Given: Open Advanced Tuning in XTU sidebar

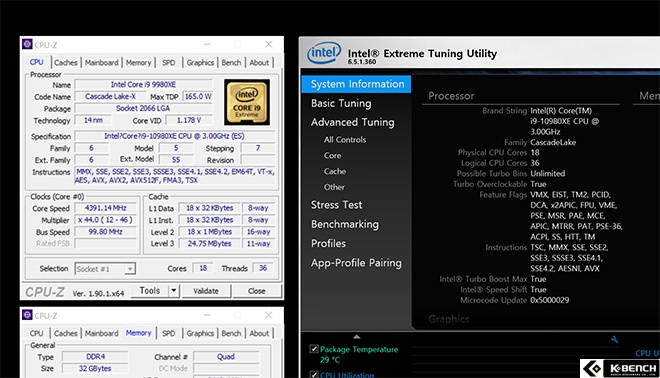Looking at the screenshot, I should point(353,122).
